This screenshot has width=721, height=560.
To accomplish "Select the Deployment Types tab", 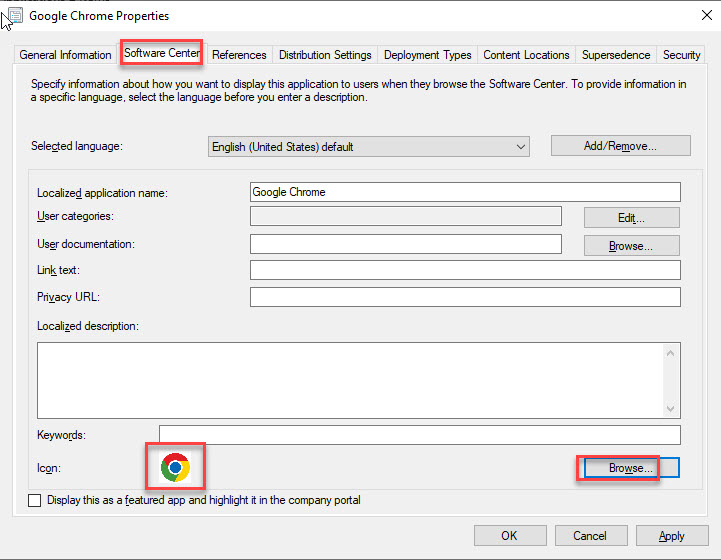I will (427, 55).
